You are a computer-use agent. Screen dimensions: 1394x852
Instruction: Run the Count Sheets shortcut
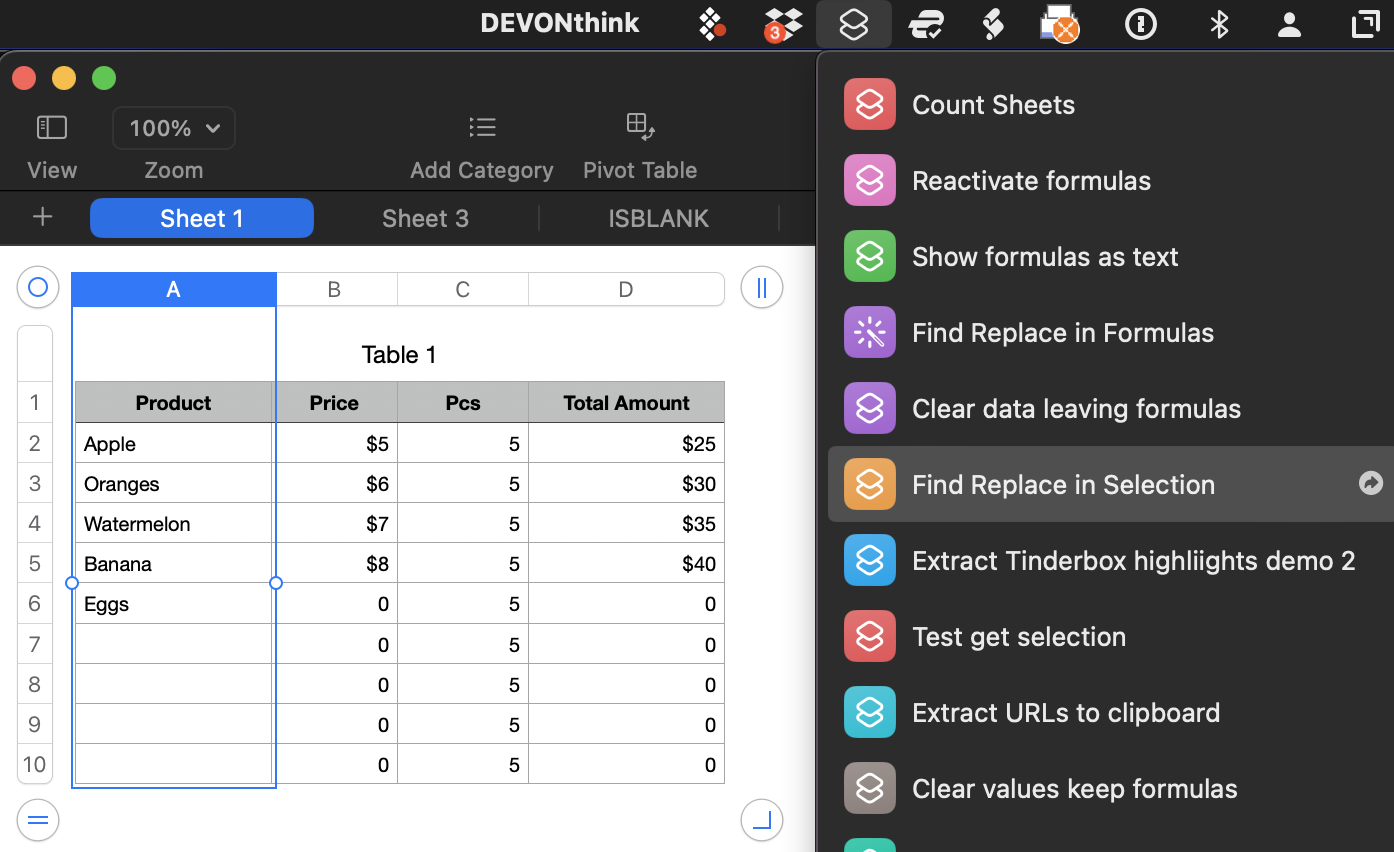tap(1110, 105)
